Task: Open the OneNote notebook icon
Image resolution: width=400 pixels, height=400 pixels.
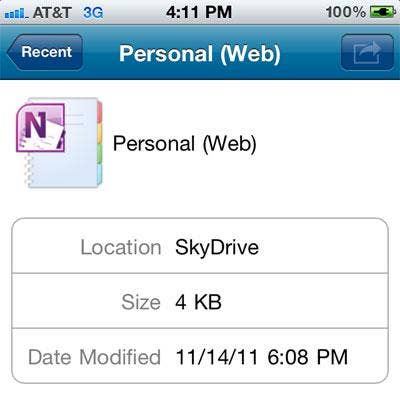Action: coord(59,143)
